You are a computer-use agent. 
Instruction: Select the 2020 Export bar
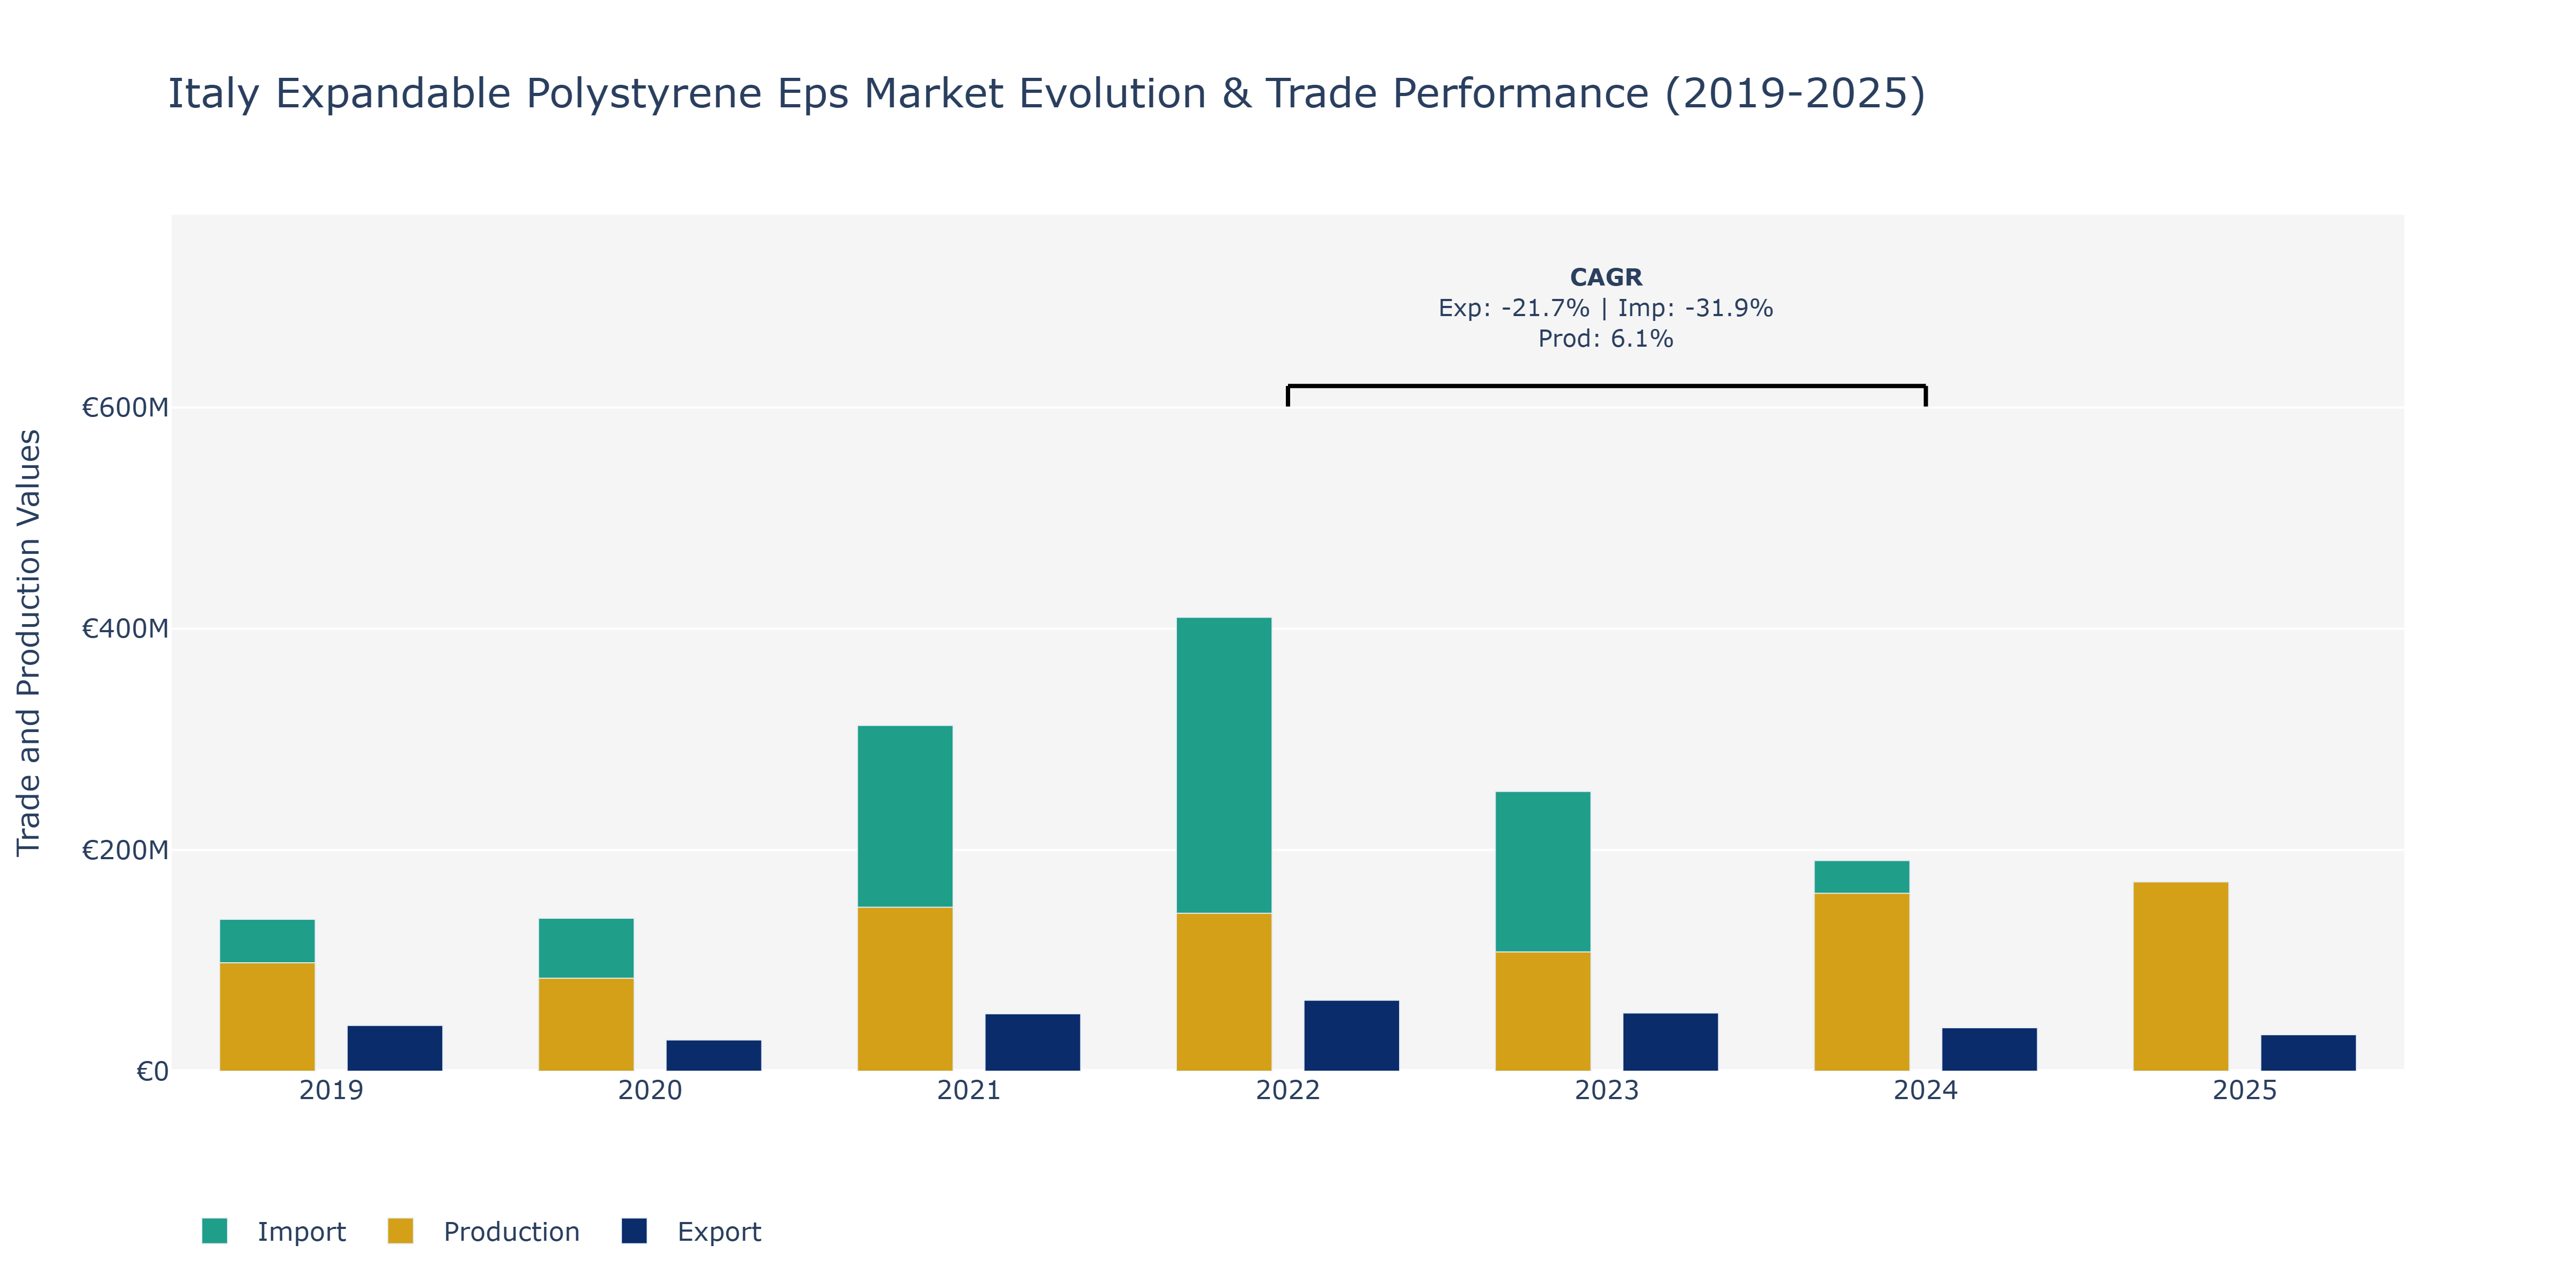[714, 1056]
